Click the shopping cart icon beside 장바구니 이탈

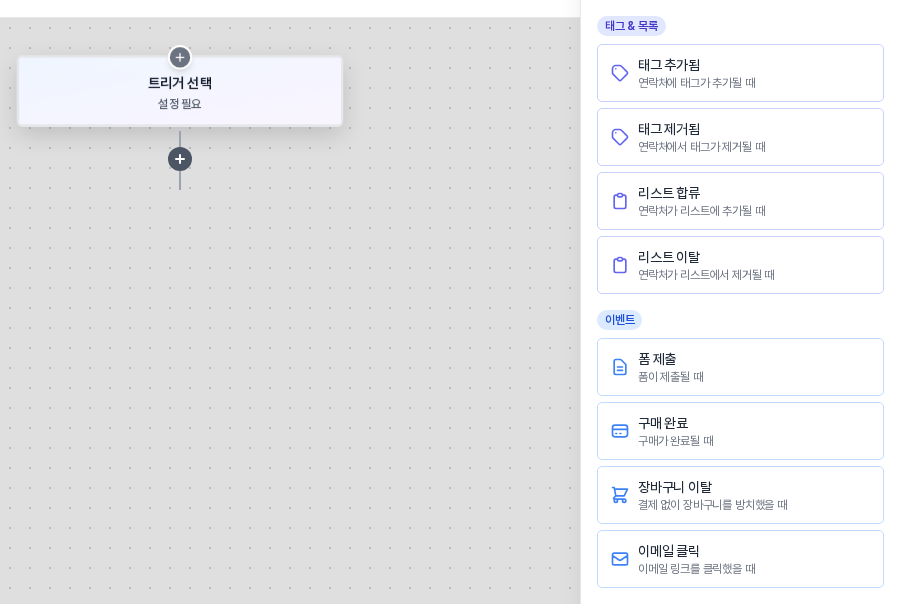(x=620, y=495)
